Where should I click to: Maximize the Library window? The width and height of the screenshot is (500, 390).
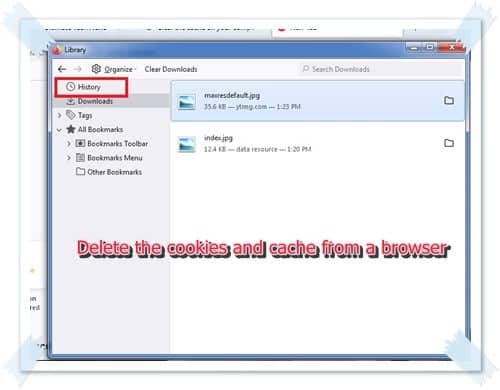[x=430, y=47]
